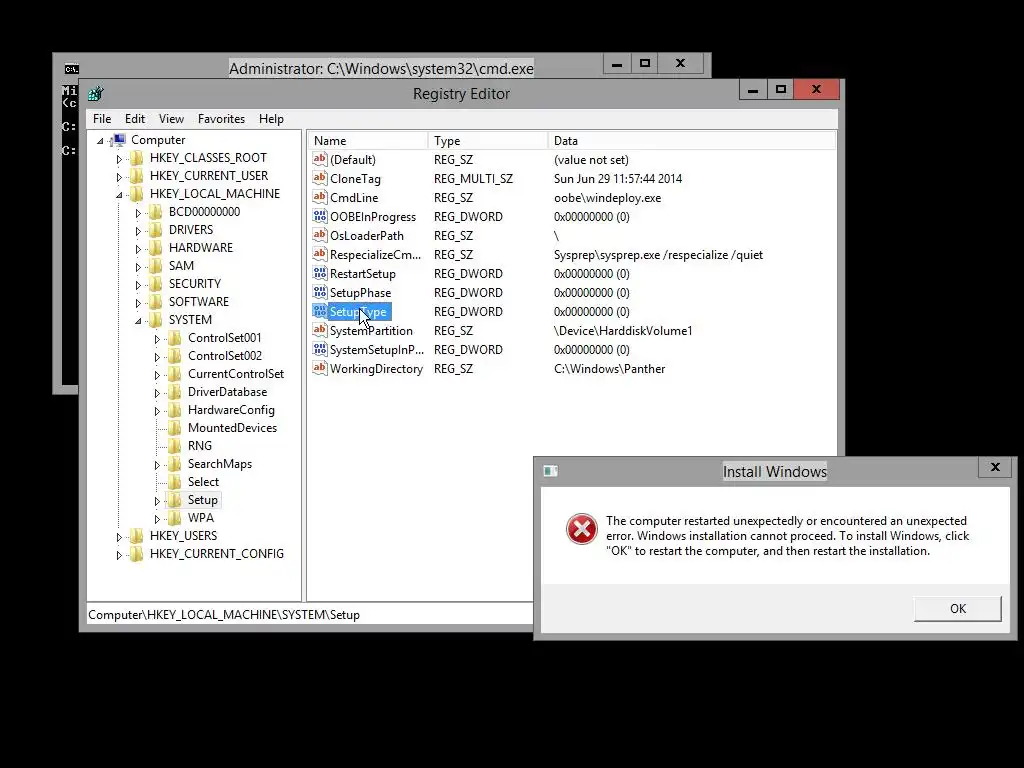Click the cmd.exe window icon
This screenshot has height=768, width=1024.
click(x=72, y=69)
